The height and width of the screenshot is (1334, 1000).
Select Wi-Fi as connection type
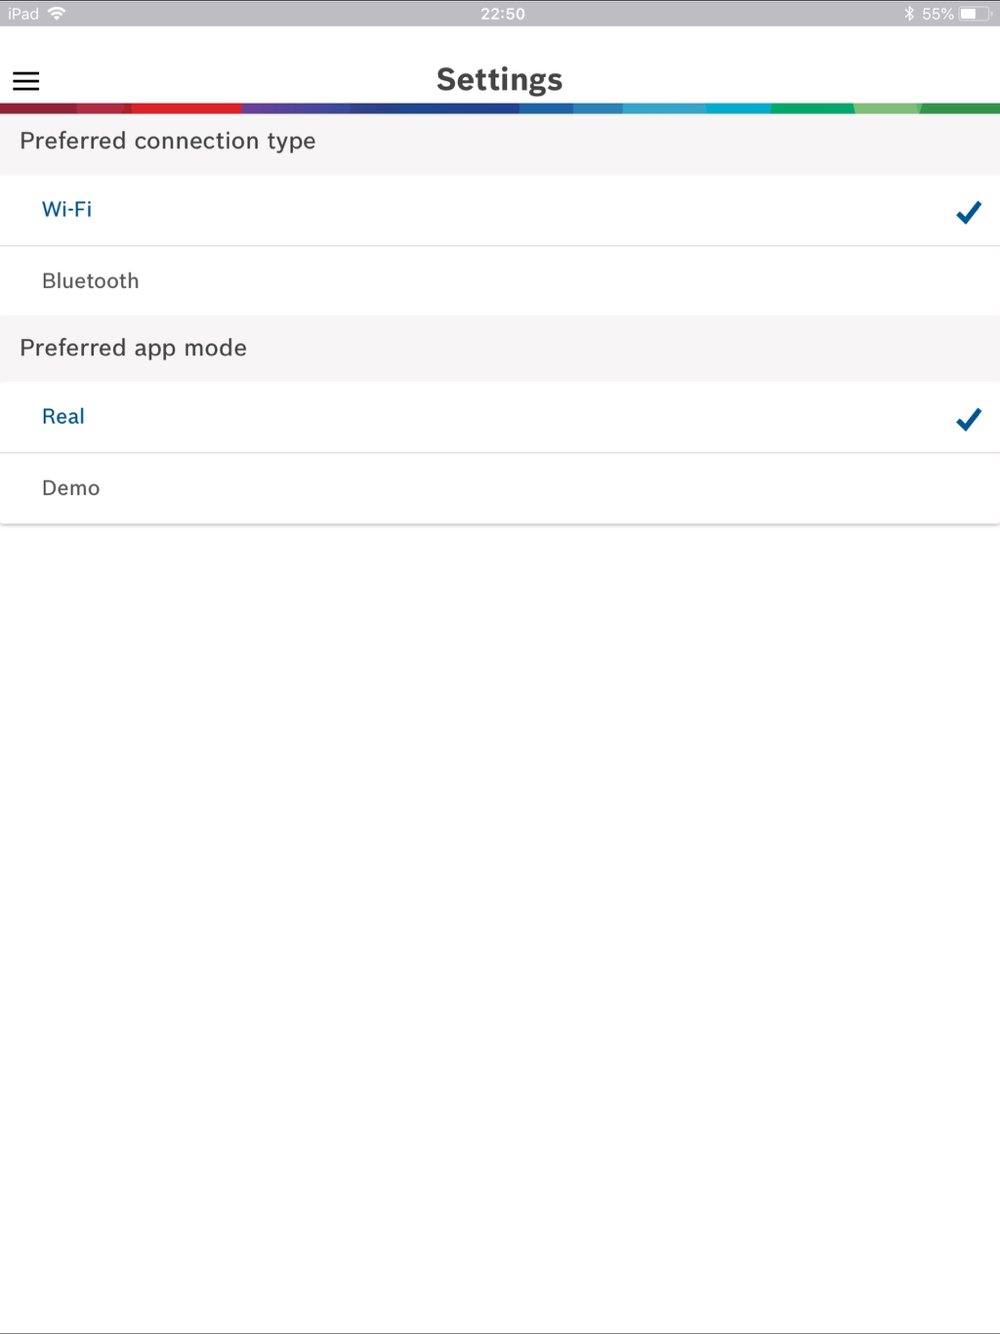(x=500, y=210)
